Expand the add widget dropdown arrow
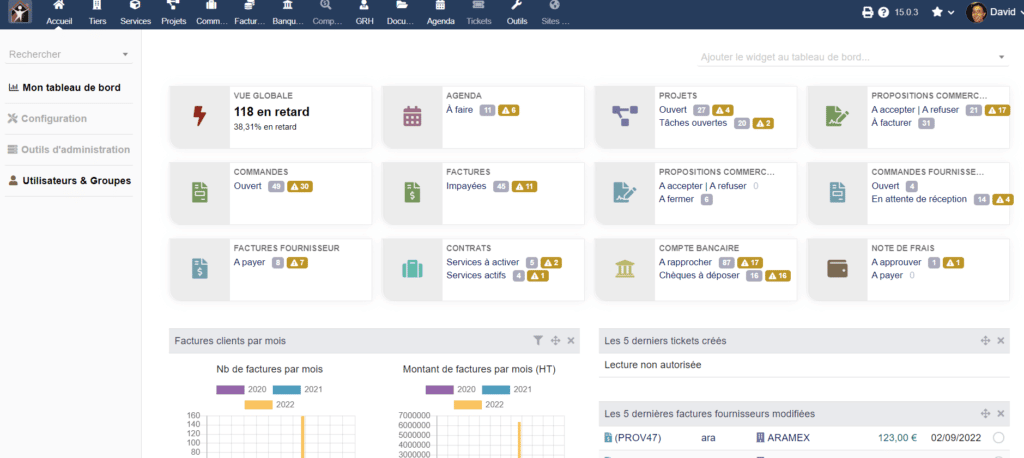Image resolution: width=1024 pixels, height=458 pixels. 1002,57
